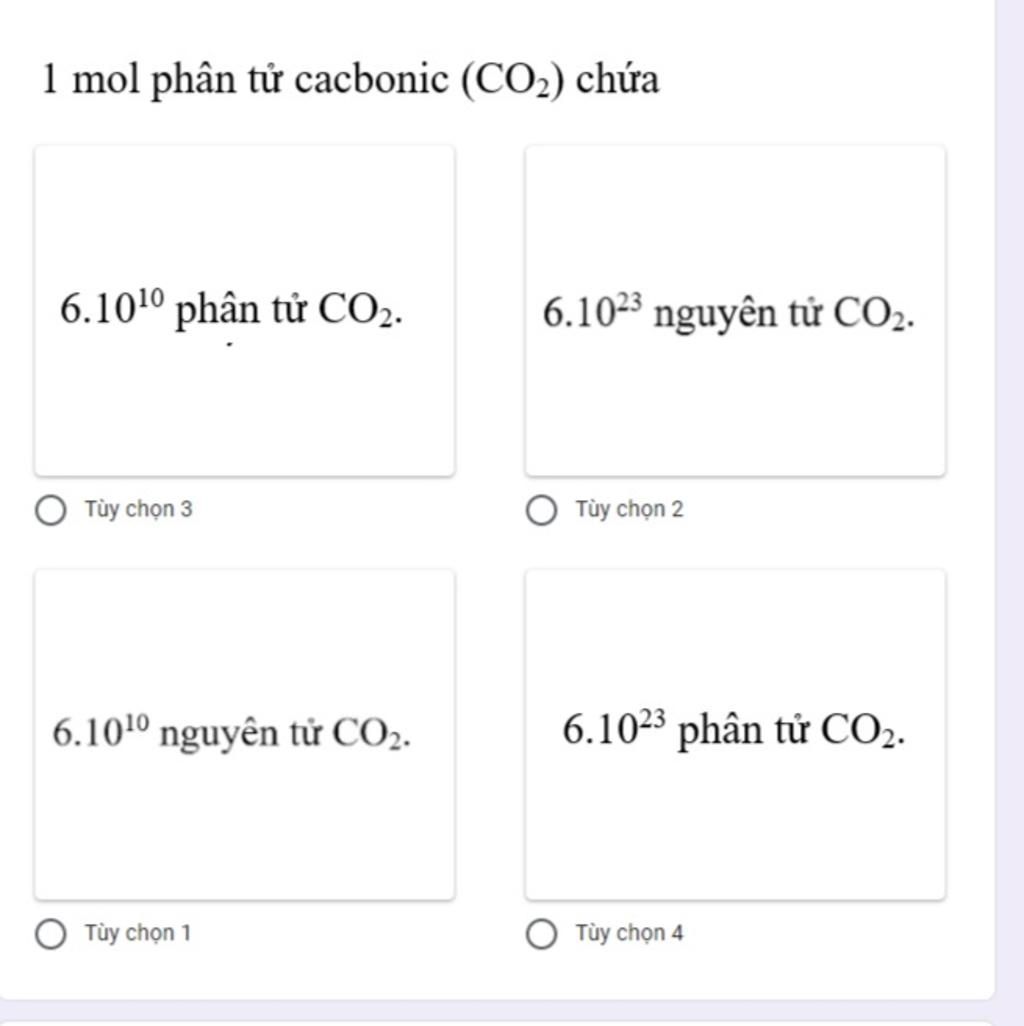1024x1026 pixels.
Task: Click the word chứa in the question
Action: (617, 79)
